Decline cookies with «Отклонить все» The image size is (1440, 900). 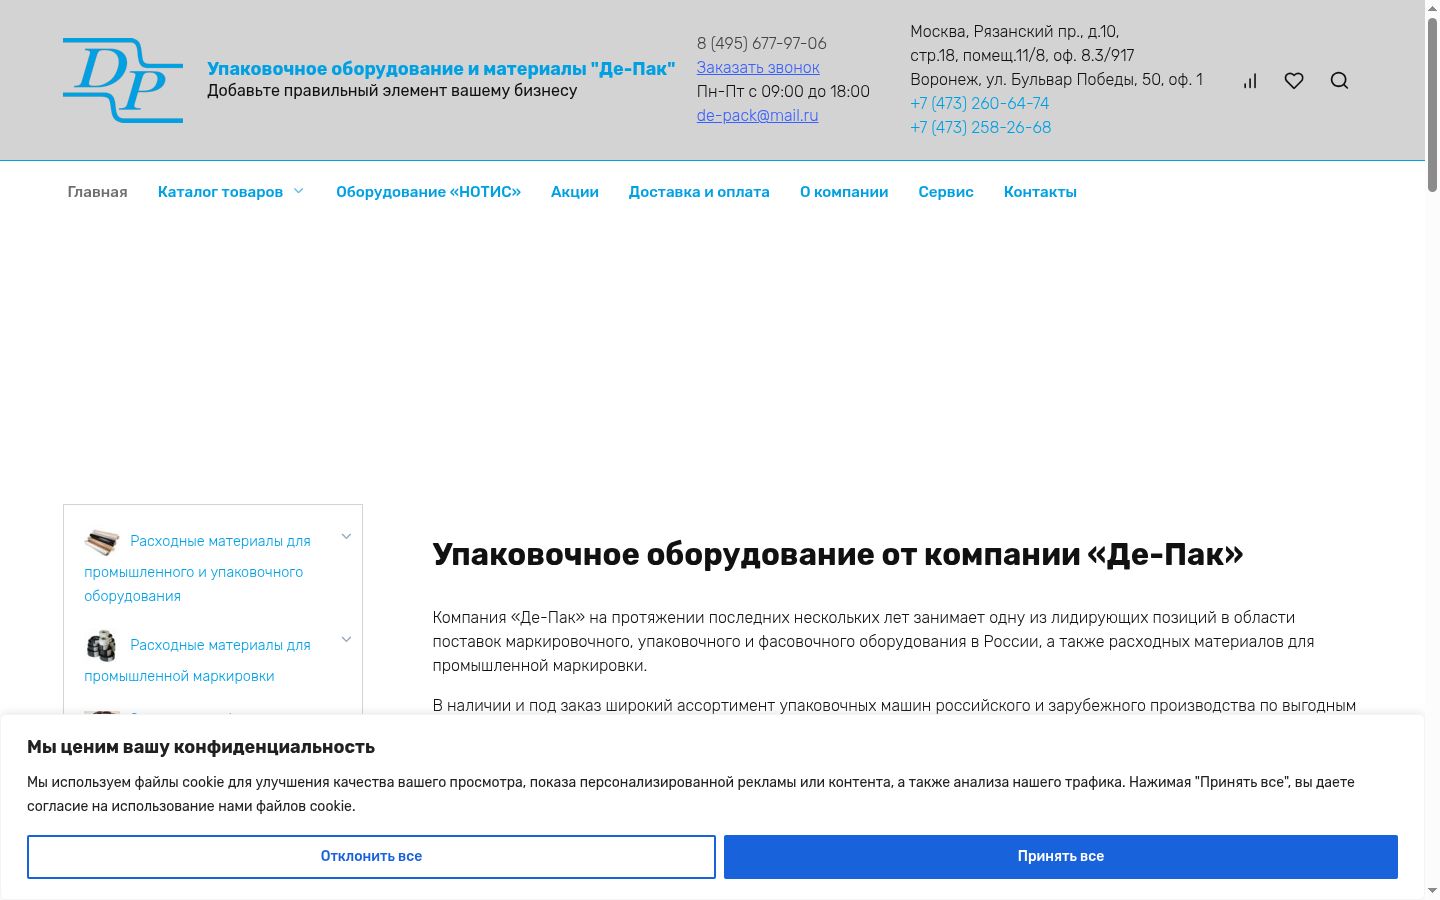[371, 856]
